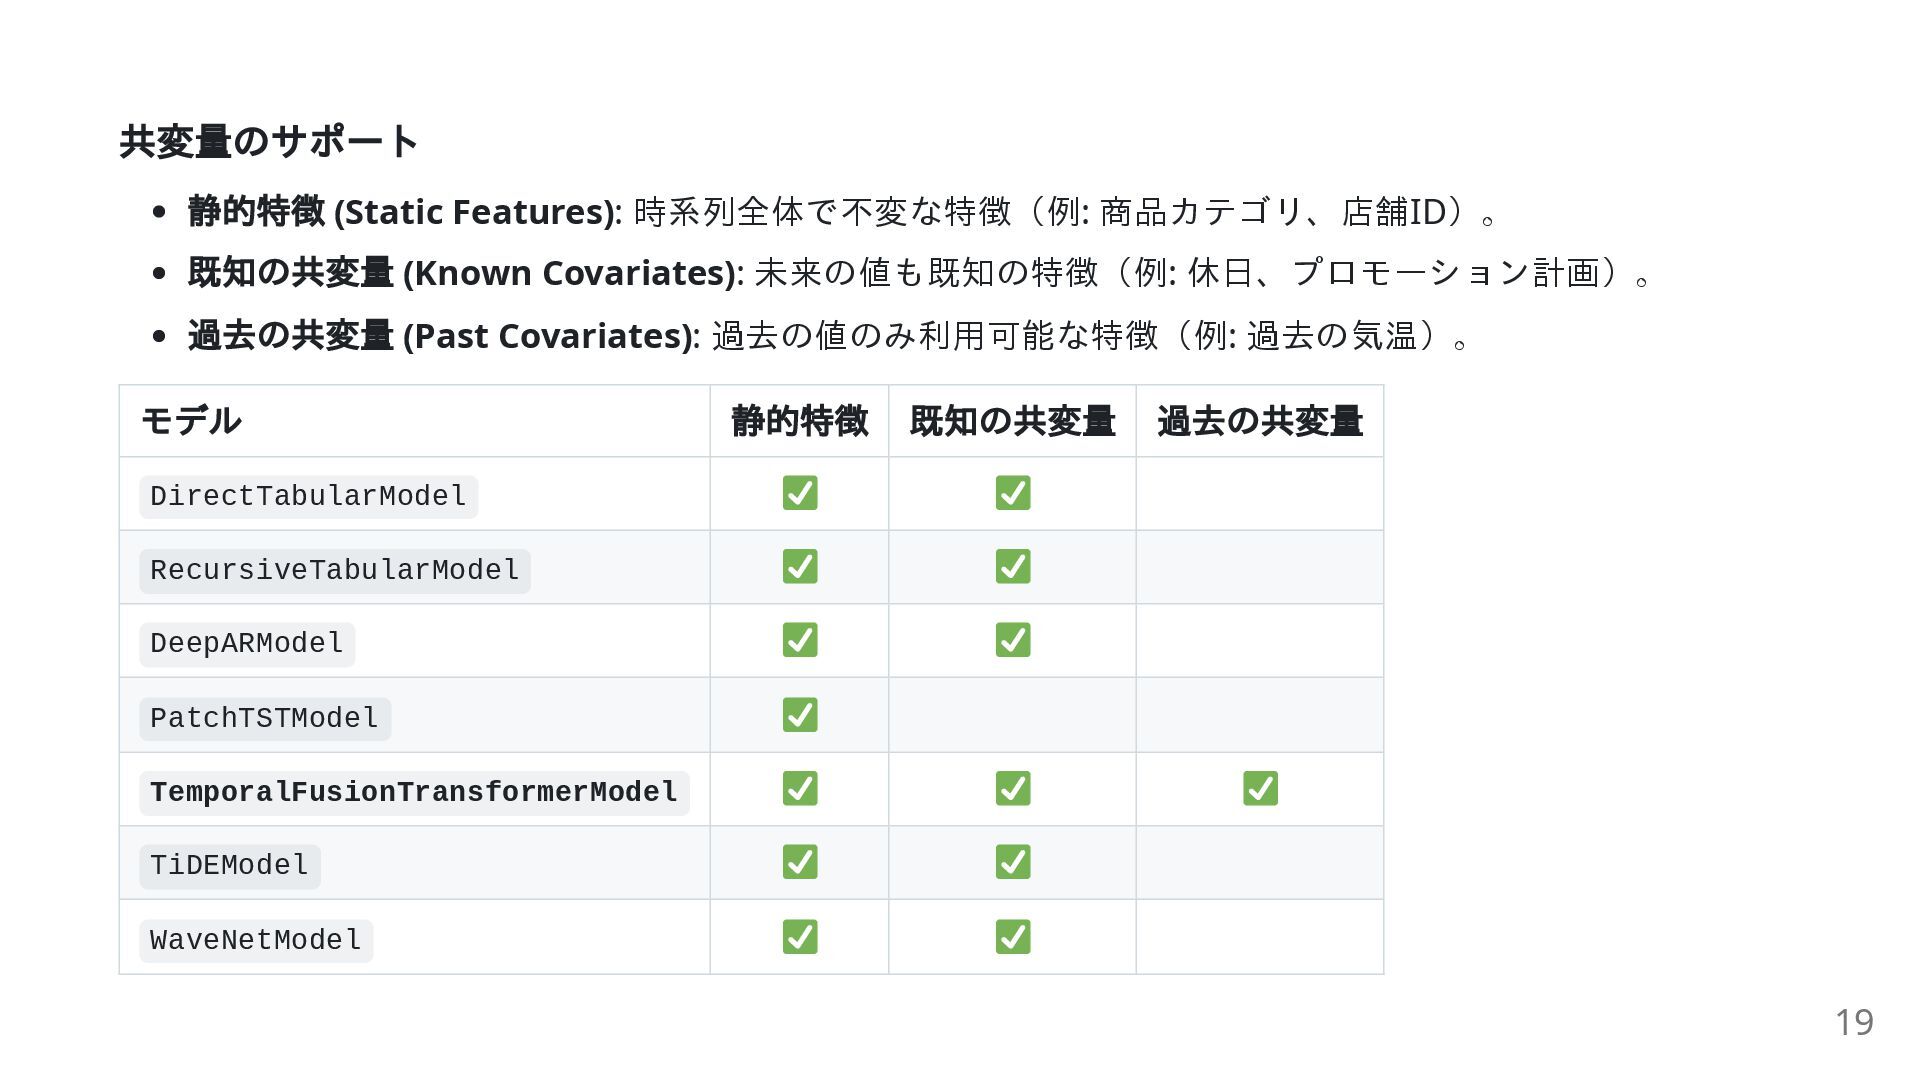The height and width of the screenshot is (1080, 1920).
Task: Click WaveNetModel known covariates checkmark
Action: pos(1013,937)
